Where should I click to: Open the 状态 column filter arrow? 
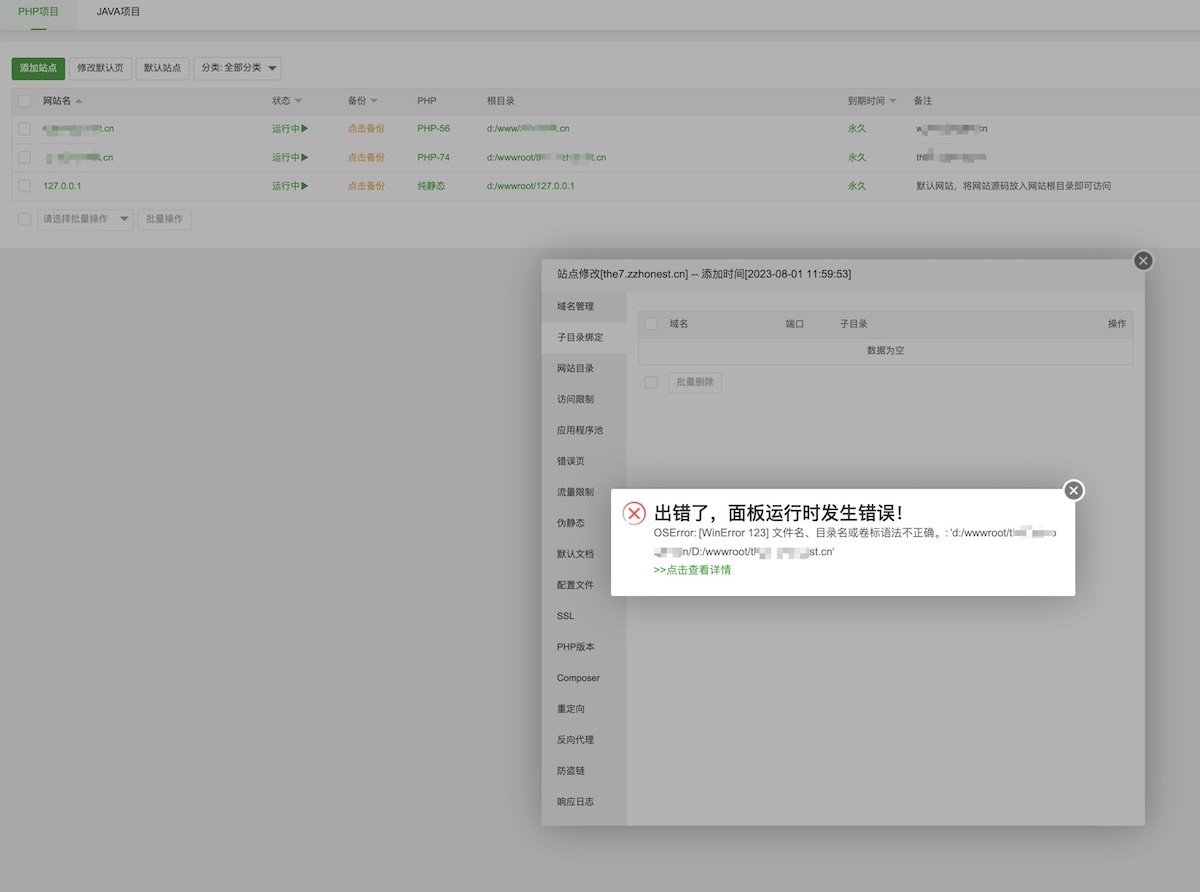298,101
